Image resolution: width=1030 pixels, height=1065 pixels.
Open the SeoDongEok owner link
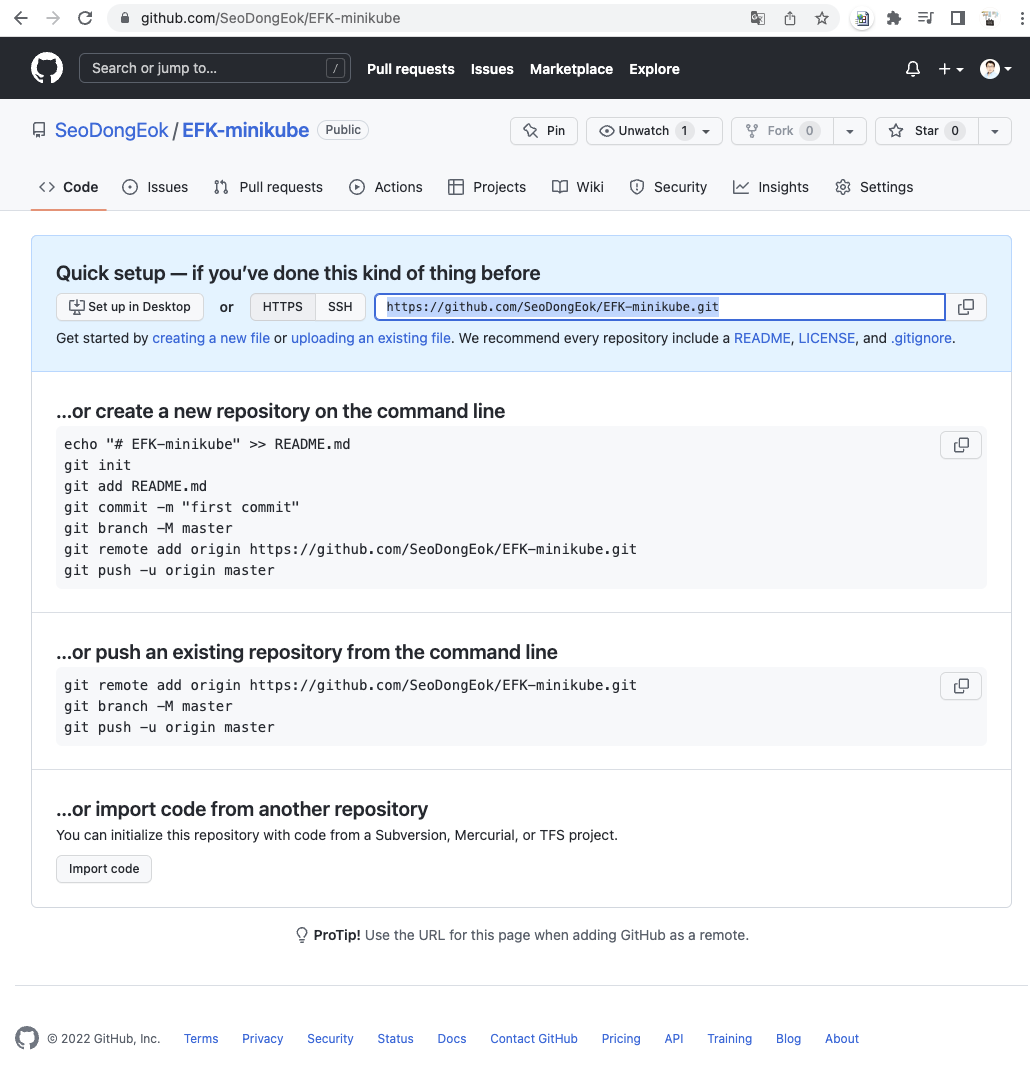click(111, 130)
